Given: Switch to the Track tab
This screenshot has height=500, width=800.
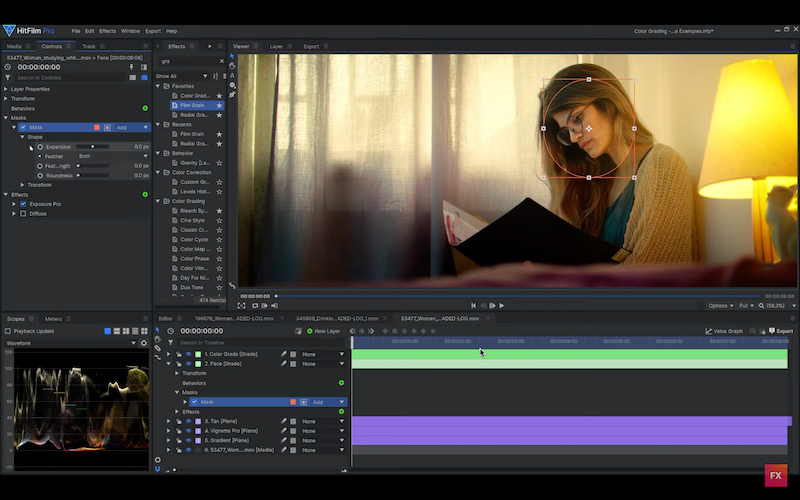Looking at the screenshot, I should tap(89, 46).
